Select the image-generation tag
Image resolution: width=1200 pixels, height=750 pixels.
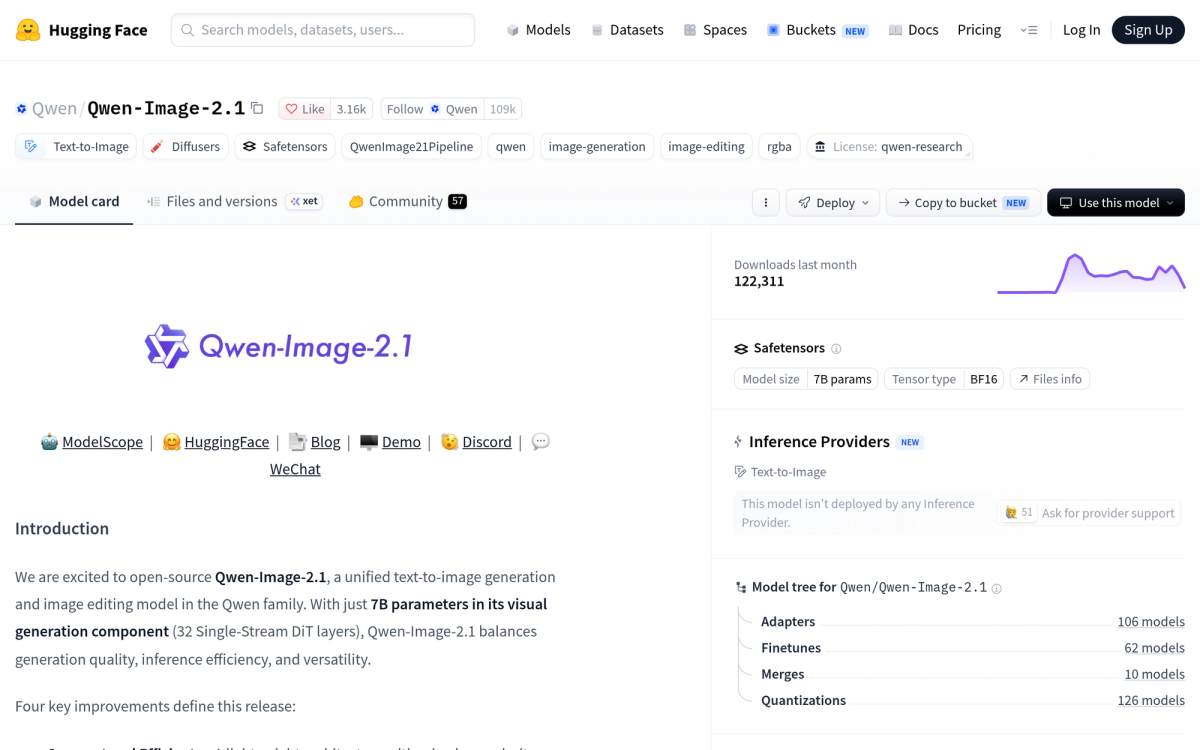point(597,146)
